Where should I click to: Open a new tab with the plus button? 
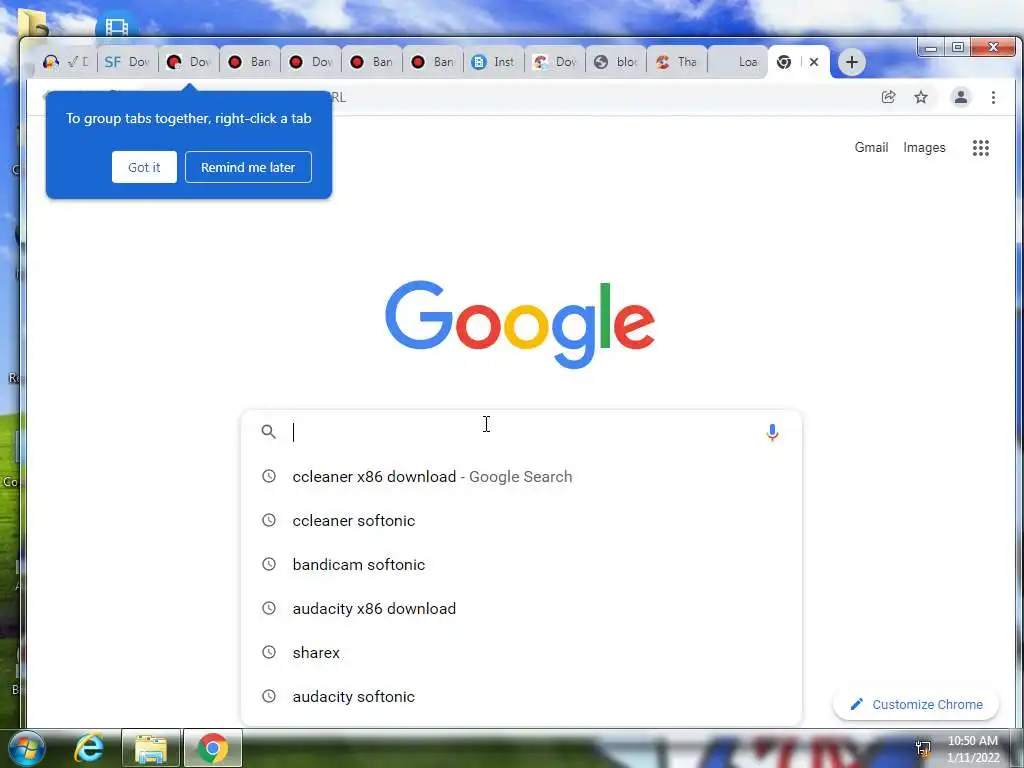coord(852,62)
